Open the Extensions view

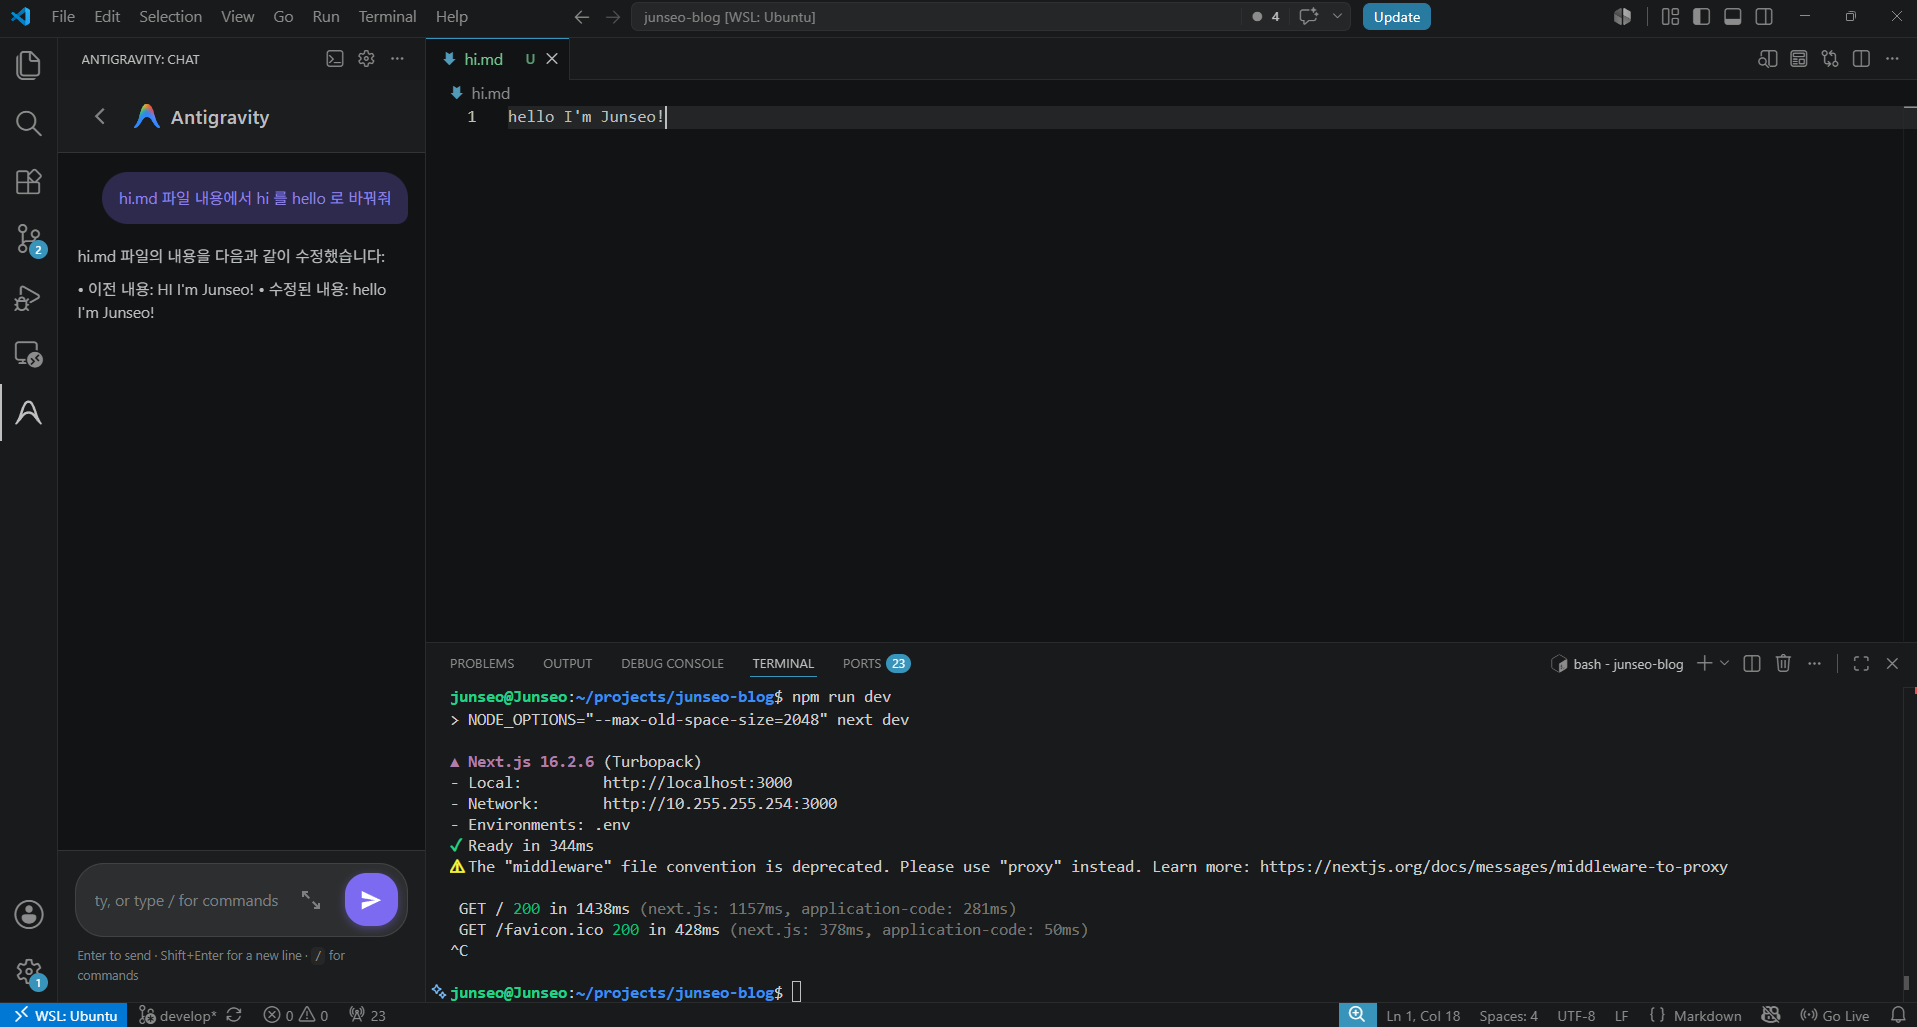(29, 182)
